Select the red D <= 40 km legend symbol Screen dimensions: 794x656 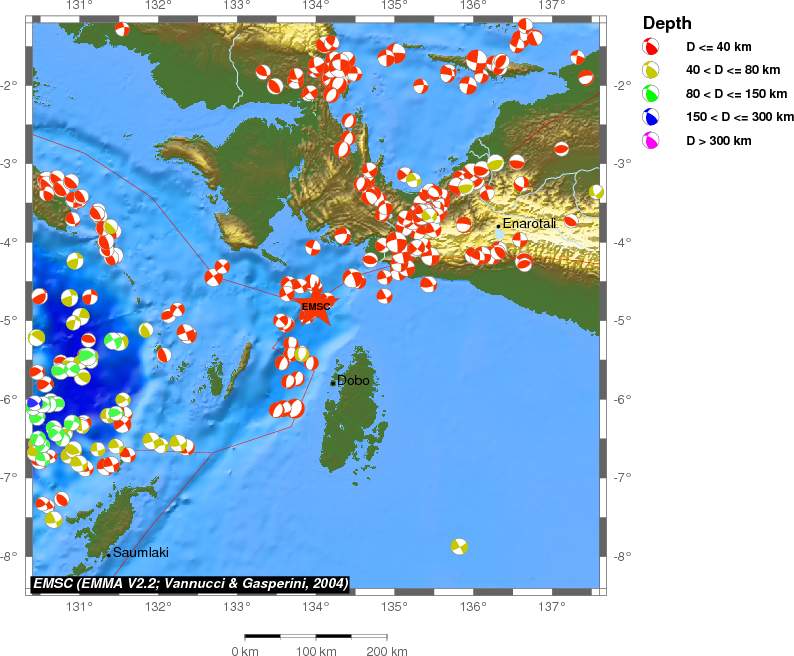(652, 47)
